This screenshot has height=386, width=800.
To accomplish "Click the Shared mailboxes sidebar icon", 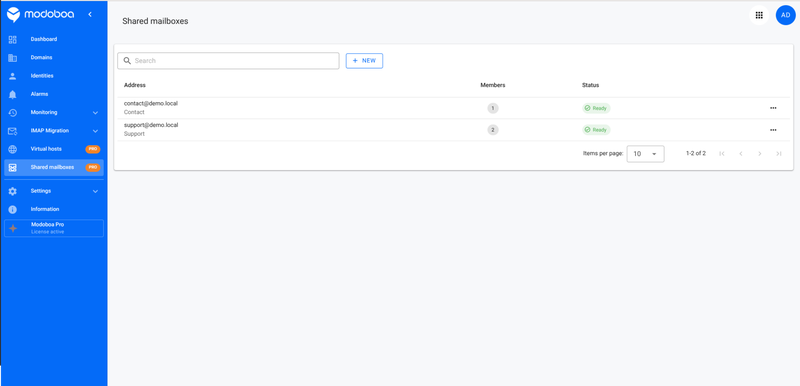I will 13,168.
